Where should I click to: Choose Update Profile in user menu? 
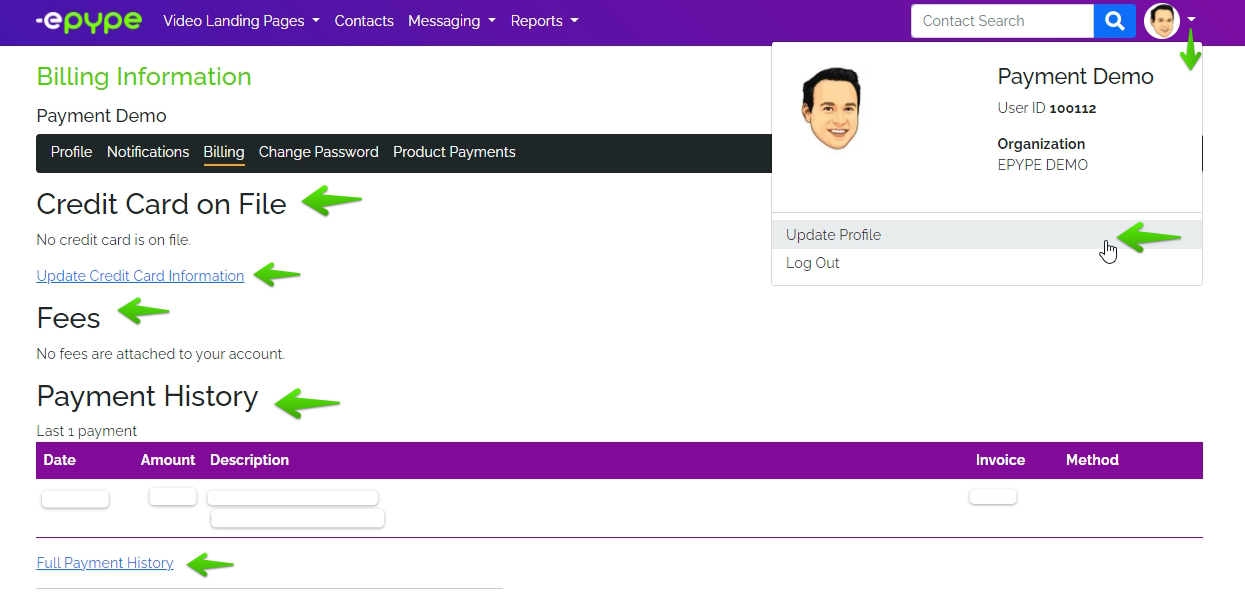[x=987, y=235]
